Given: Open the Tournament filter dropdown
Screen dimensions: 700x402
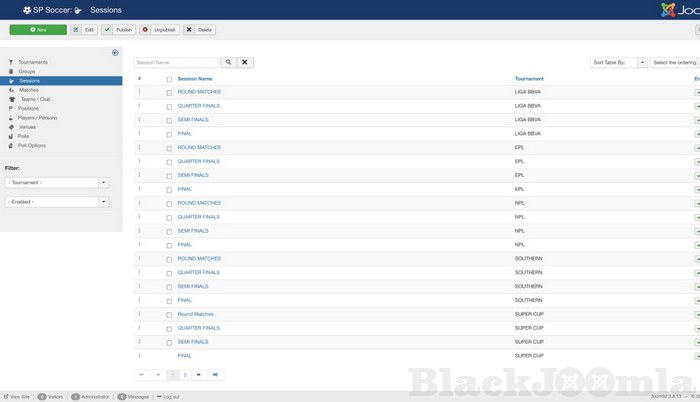Looking at the screenshot, I should (57, 183).
